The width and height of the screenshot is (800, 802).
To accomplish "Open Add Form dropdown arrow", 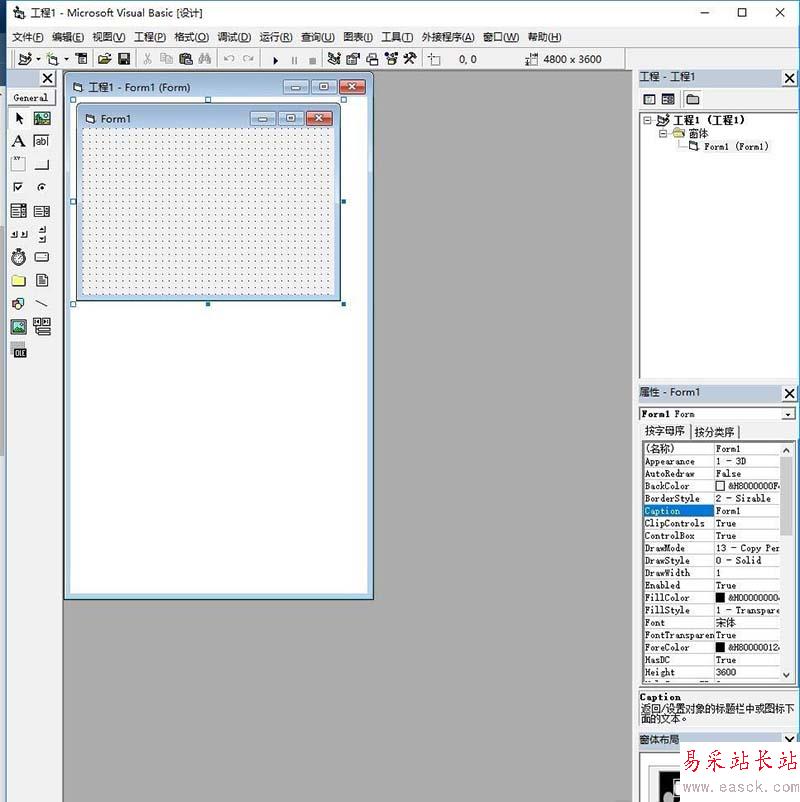I will pos(66,59).
